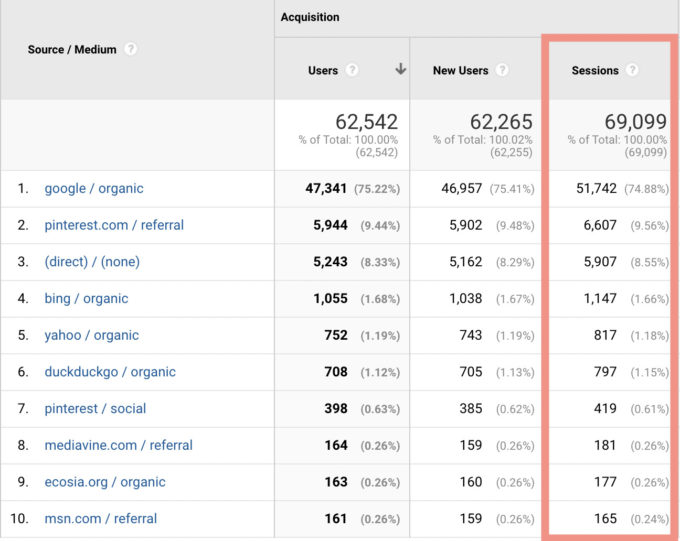Select google Sessions percentage (74.88%)
The height and width of the screenshot is (541, 680).
(x=647, y=189)
